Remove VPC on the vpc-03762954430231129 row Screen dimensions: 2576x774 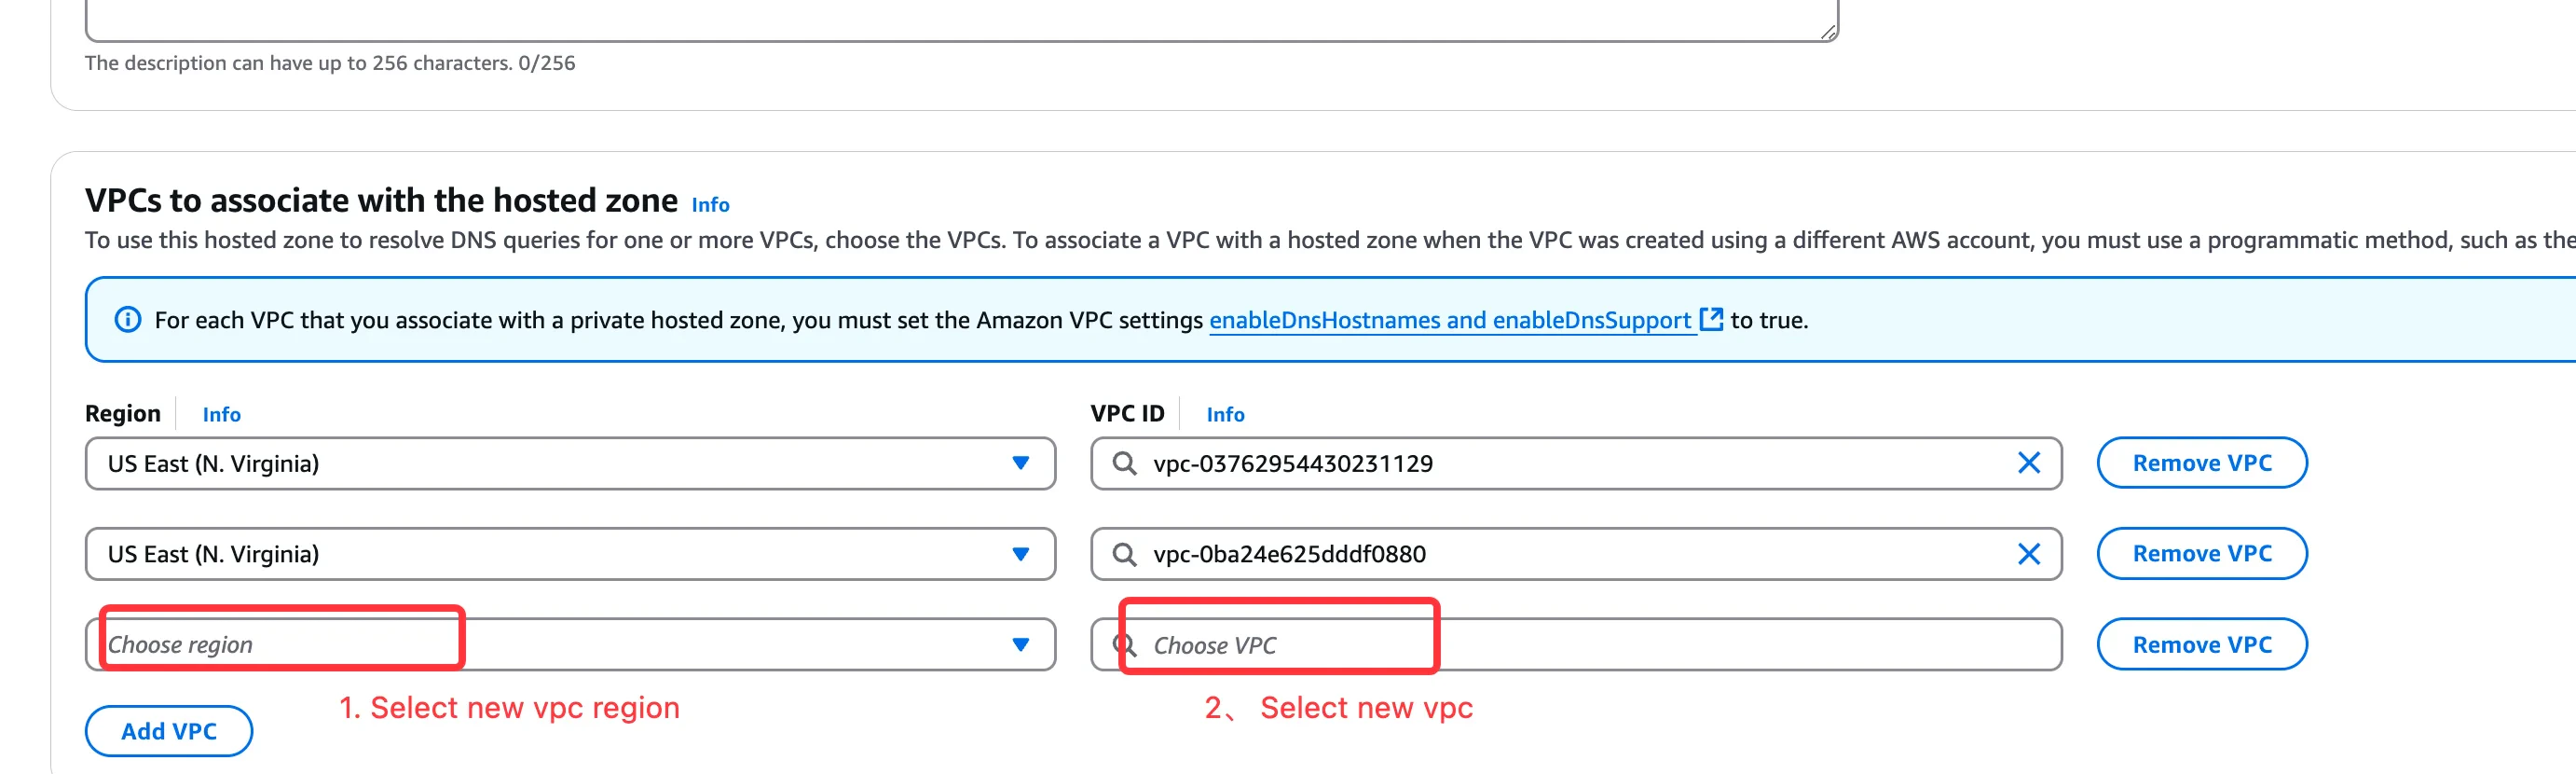[x=2201, y=463]
